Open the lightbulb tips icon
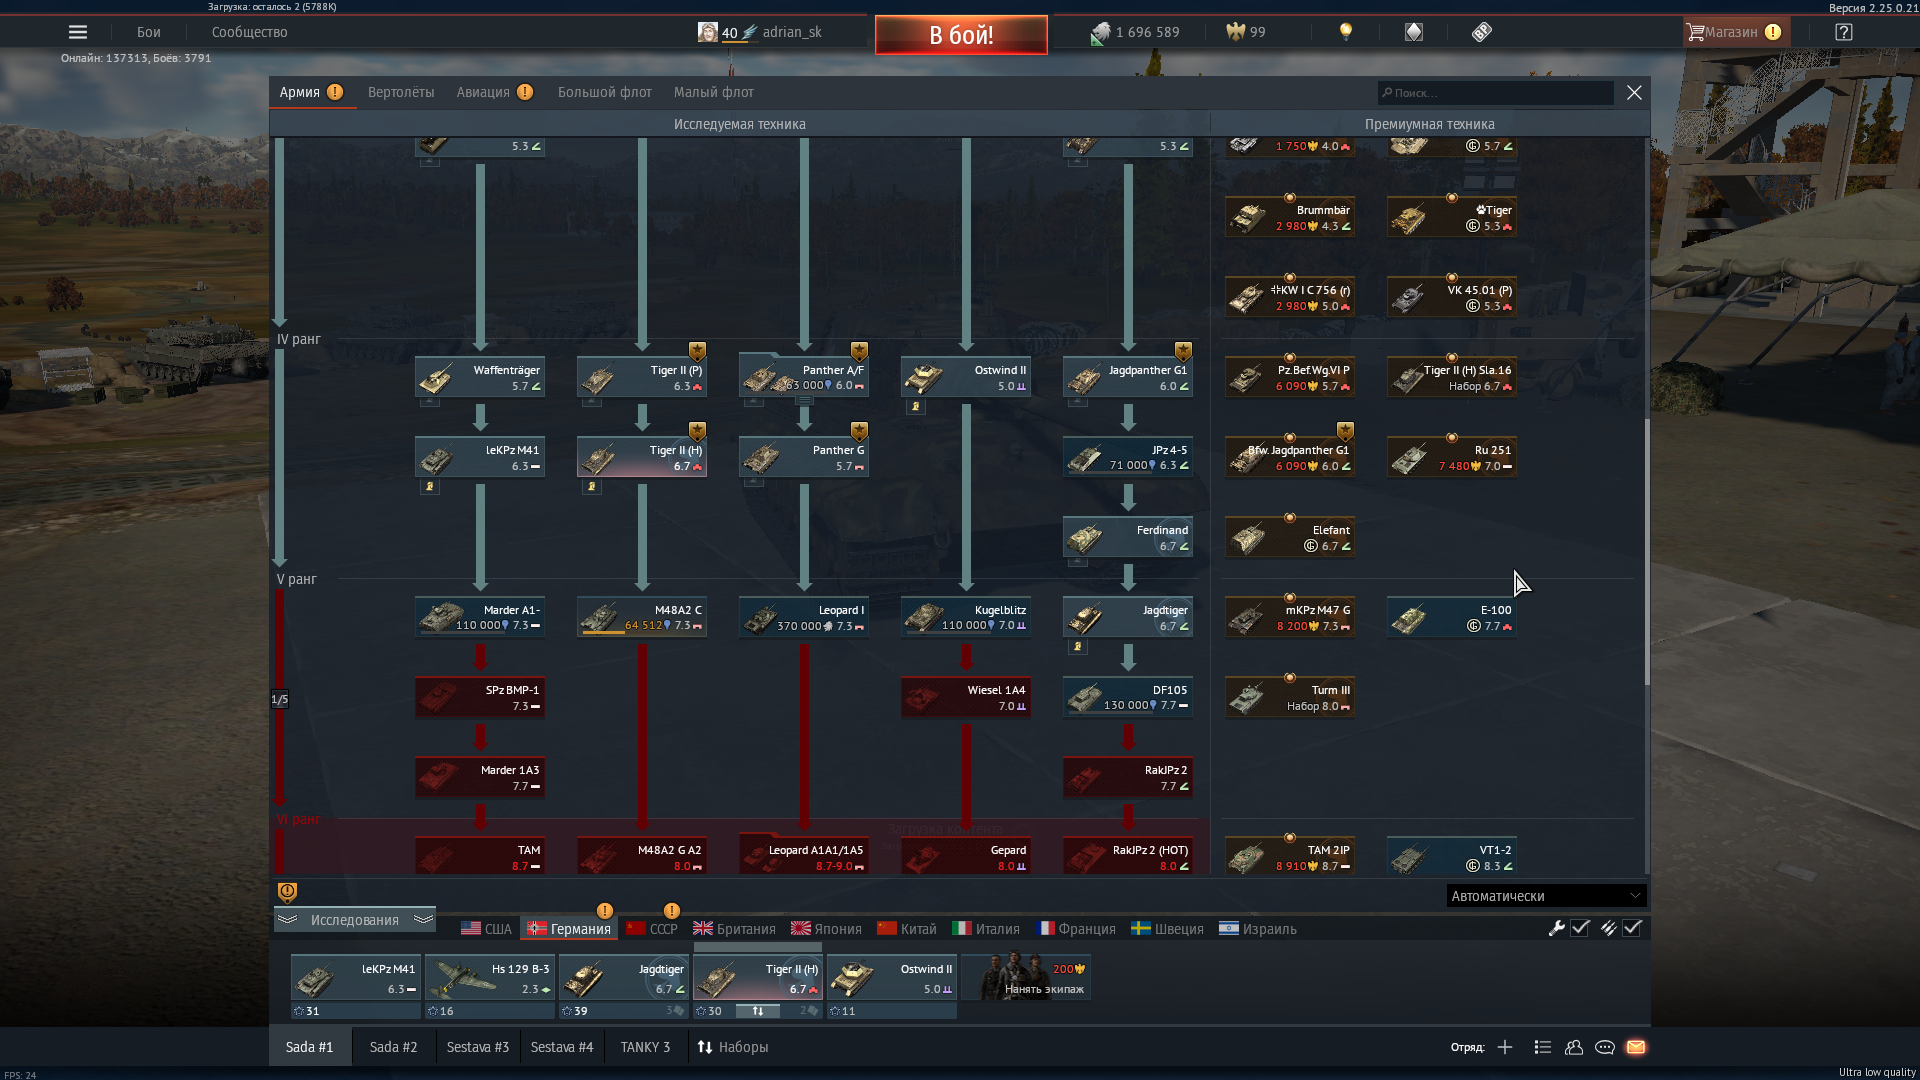This screenshot has height=1080, width=1920. [x=1346, y=32]
